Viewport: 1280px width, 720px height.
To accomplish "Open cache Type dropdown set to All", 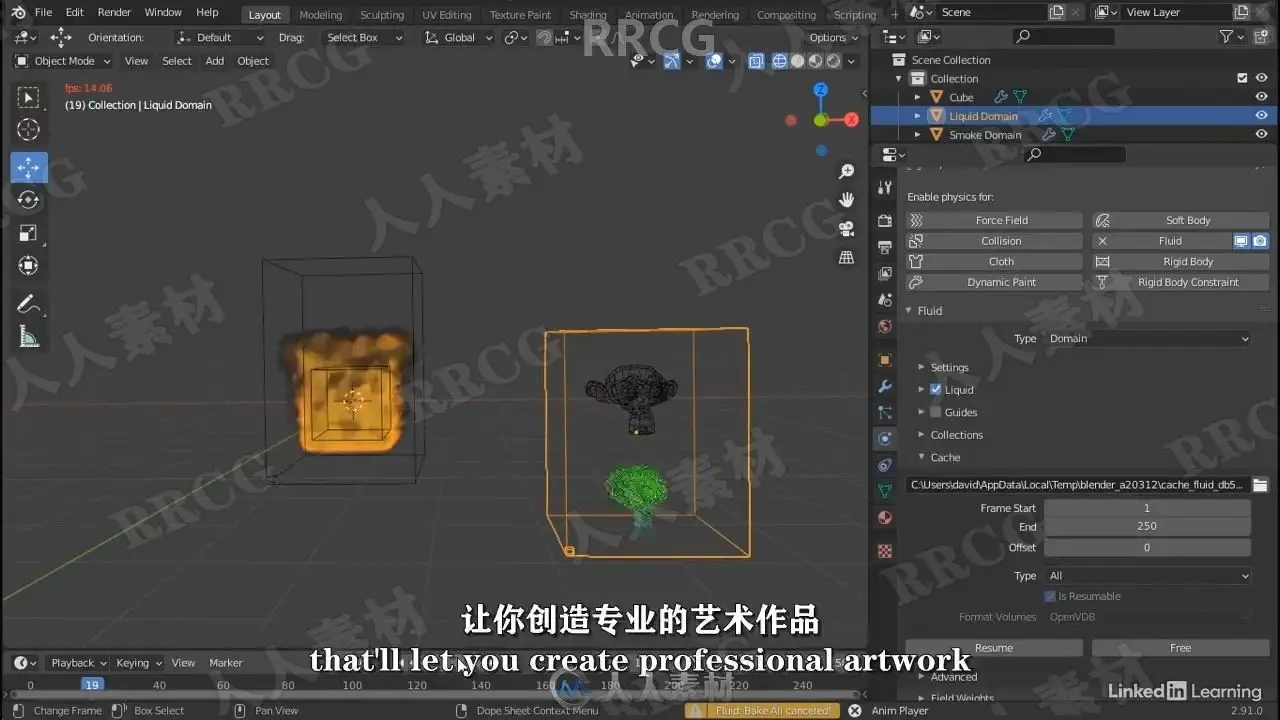I will tap(1148, 576).
